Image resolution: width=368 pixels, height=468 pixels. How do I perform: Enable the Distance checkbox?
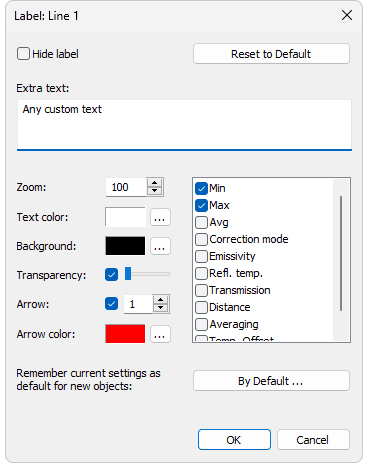click(x=201, y=307)
